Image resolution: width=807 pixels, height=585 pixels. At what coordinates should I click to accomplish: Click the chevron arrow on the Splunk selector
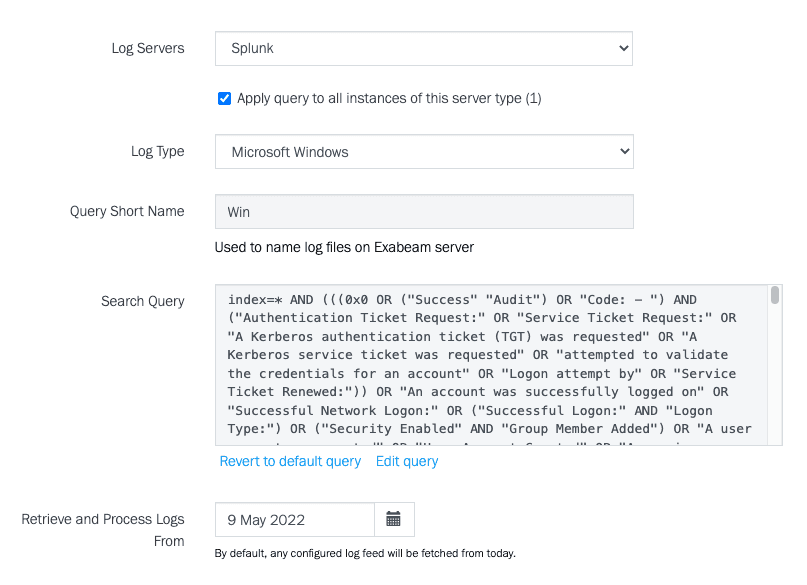pyautogui.click(x=624, y=48)
